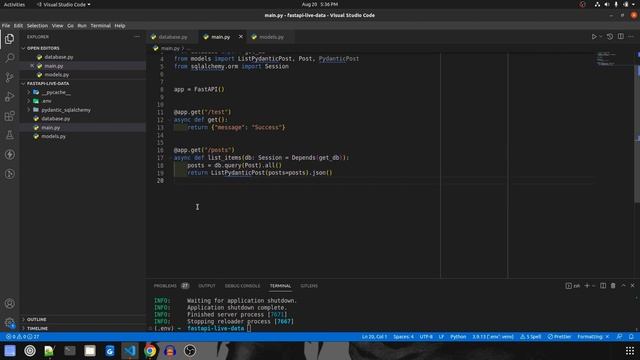The height and width of the screenshot is (360, 640).
Task: Click the Prettier status bar item
Action: coord(559,337)
